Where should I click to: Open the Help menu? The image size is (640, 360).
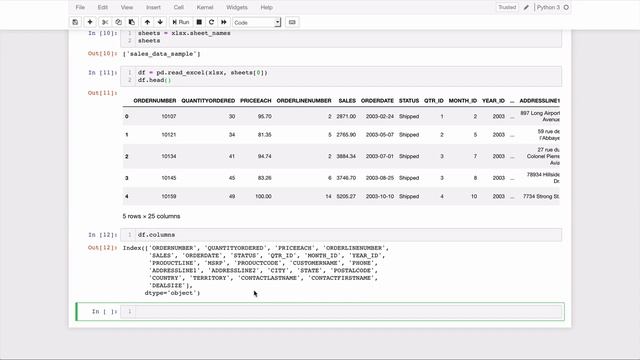point(267,7)
